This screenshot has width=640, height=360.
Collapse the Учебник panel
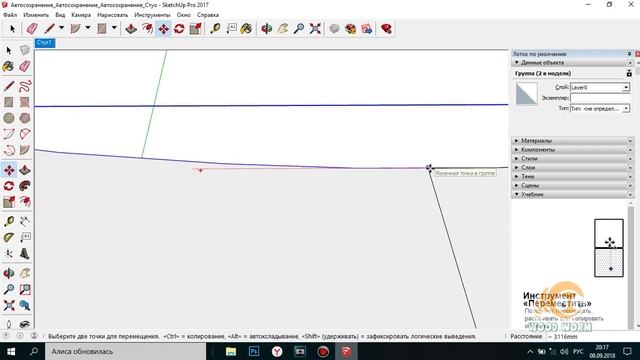pyautogui.click(x=573, y=194)
